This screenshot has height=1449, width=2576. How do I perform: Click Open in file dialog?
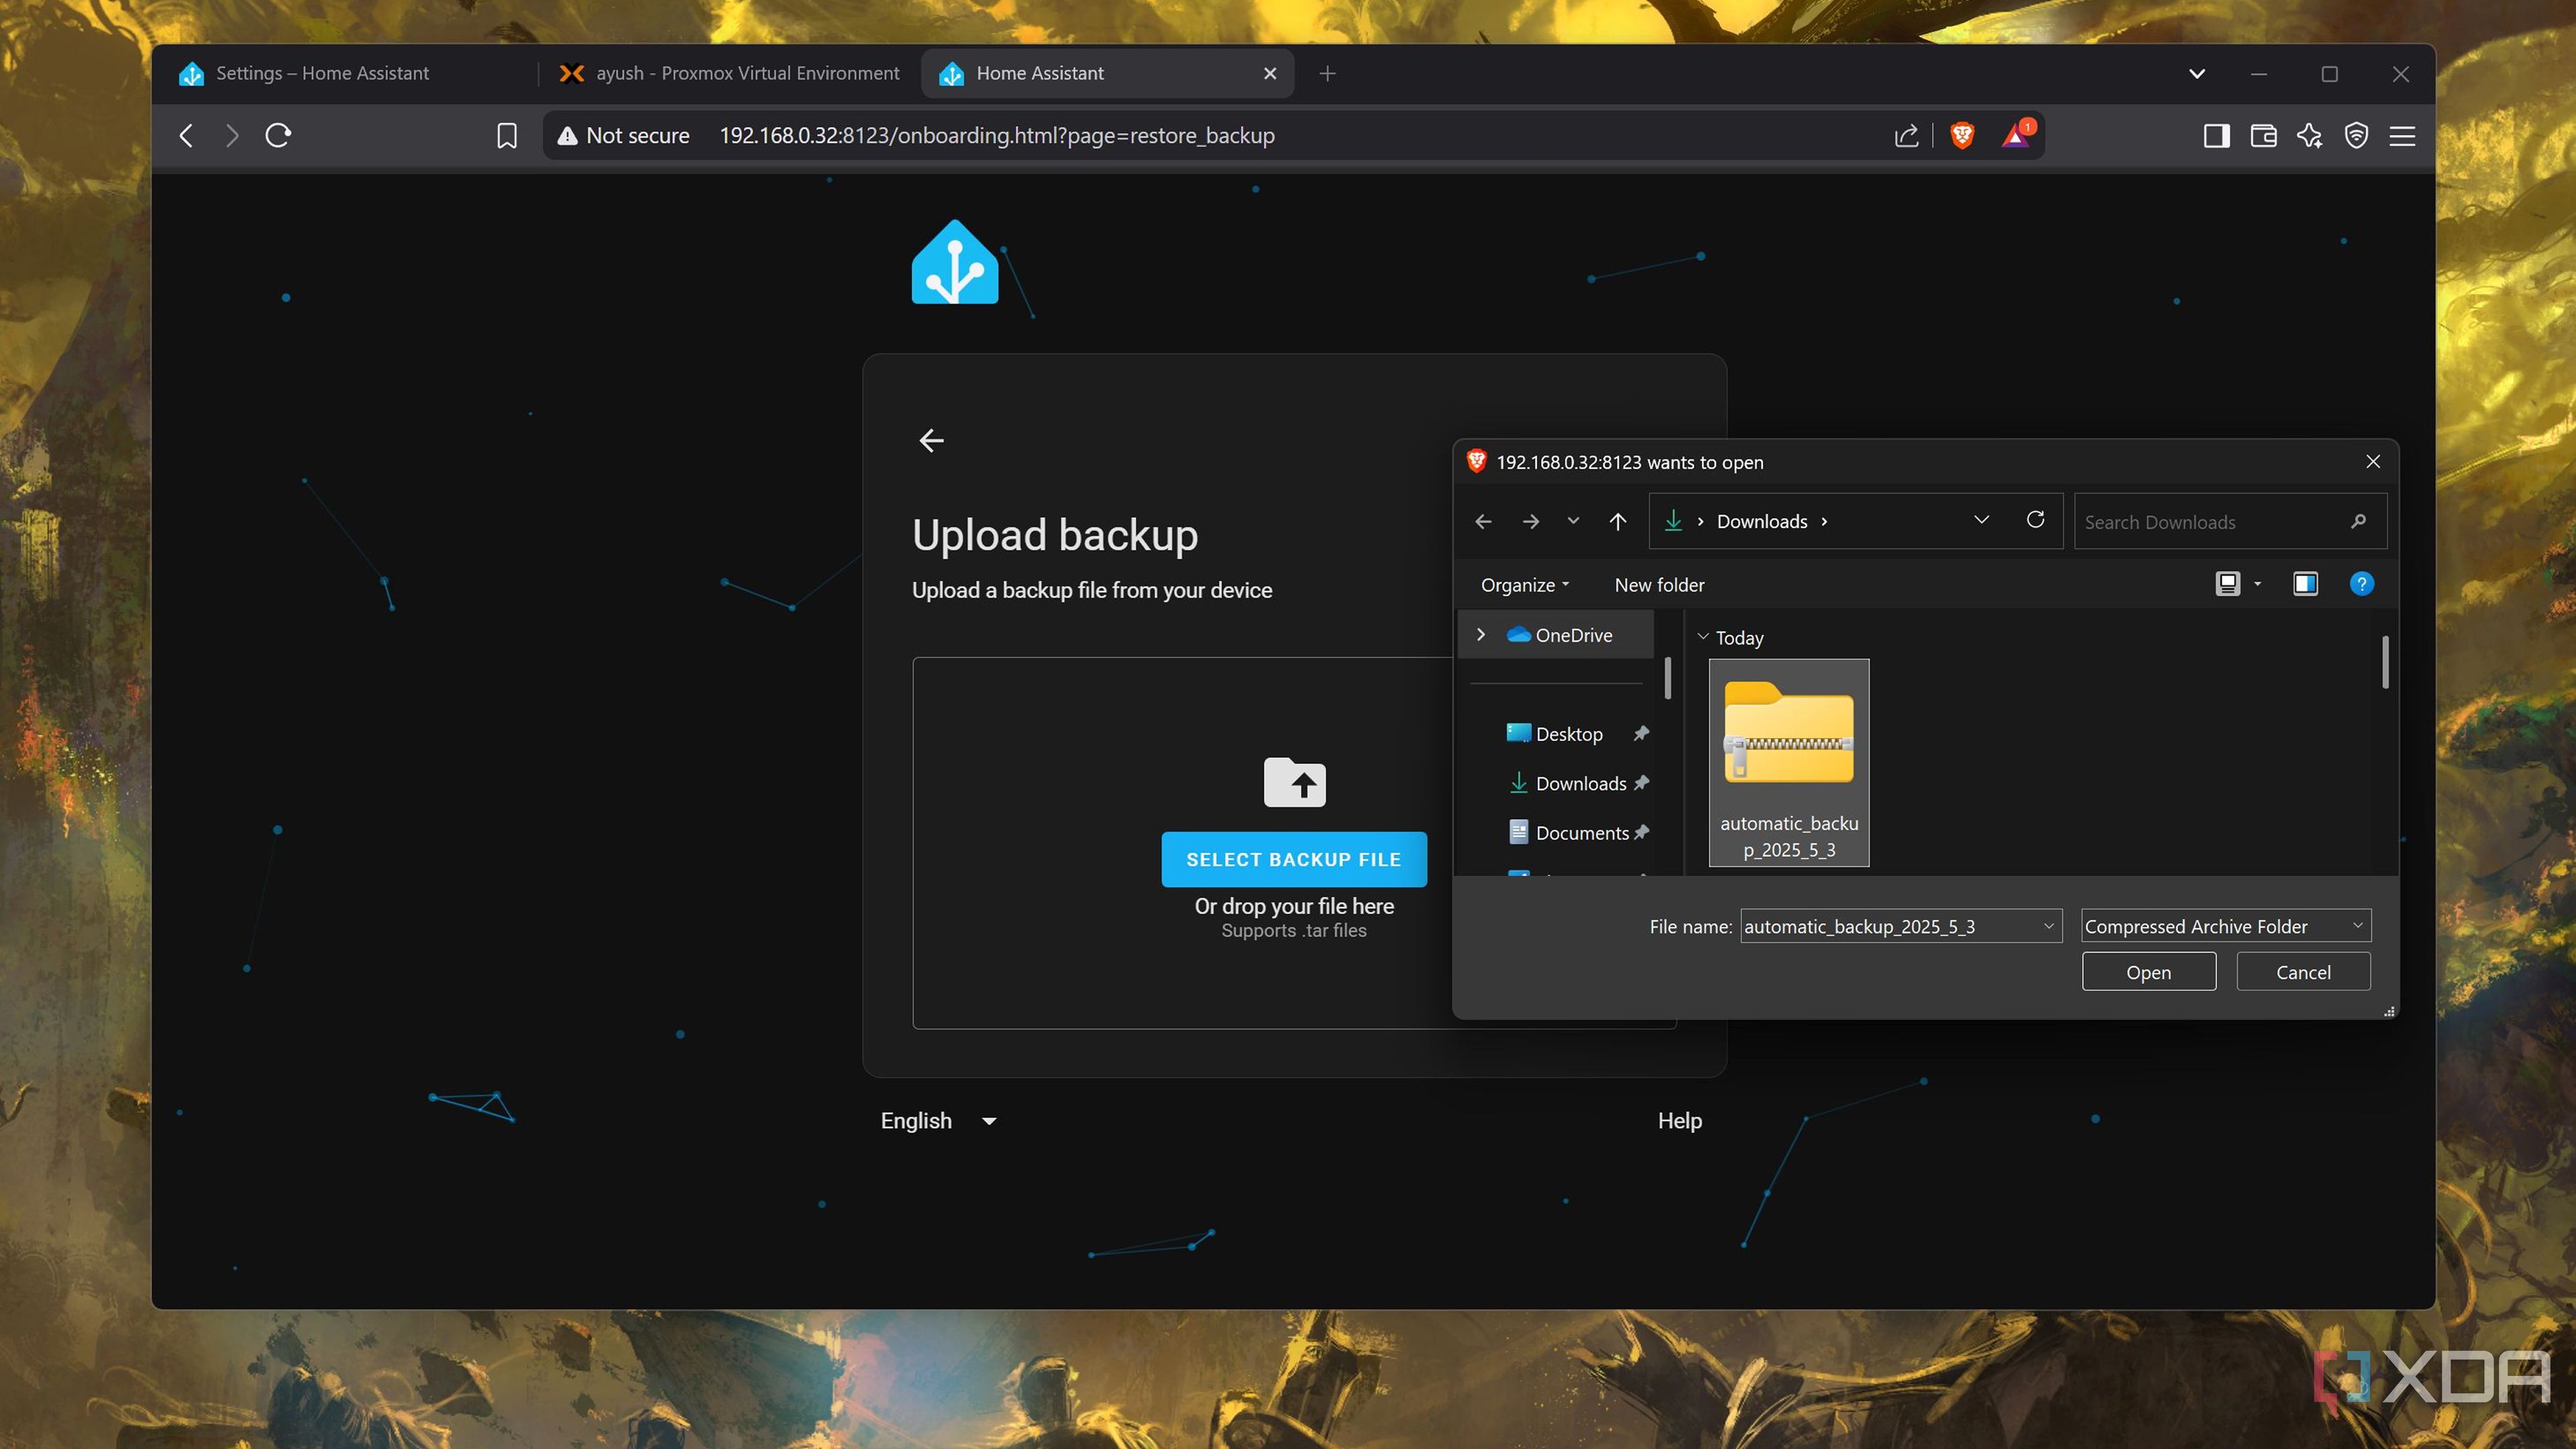(x=2148, y=972)
